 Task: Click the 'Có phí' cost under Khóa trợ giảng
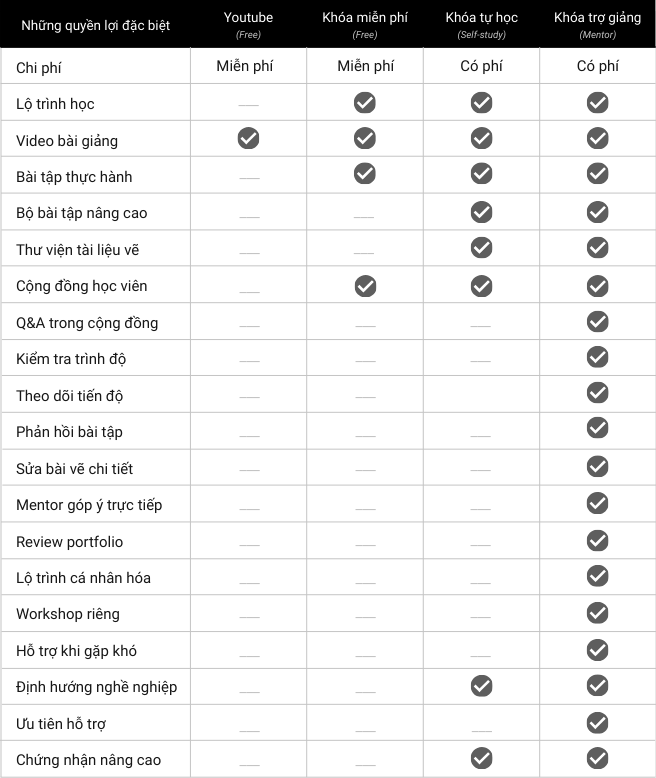pyautogui.click(x=597, y=66)
